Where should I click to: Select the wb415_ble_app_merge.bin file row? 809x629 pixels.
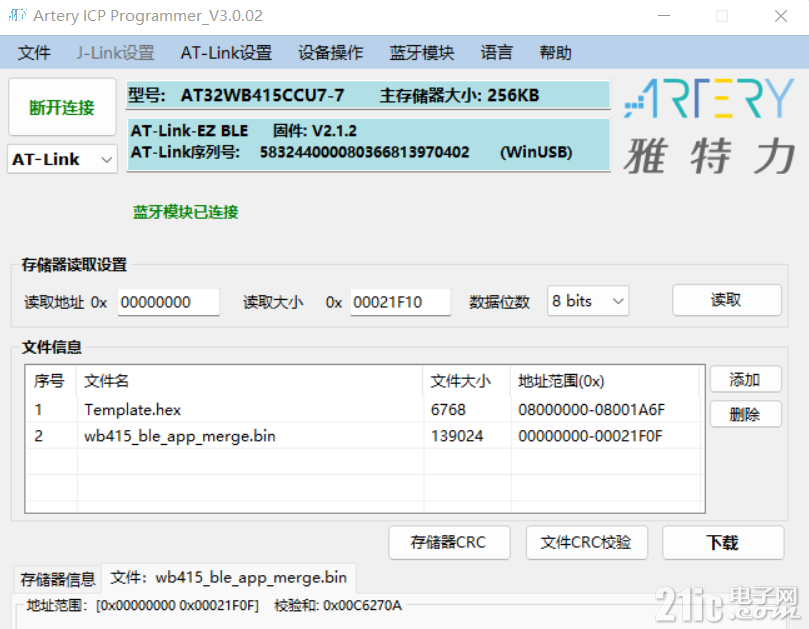(x=364, y=436)
